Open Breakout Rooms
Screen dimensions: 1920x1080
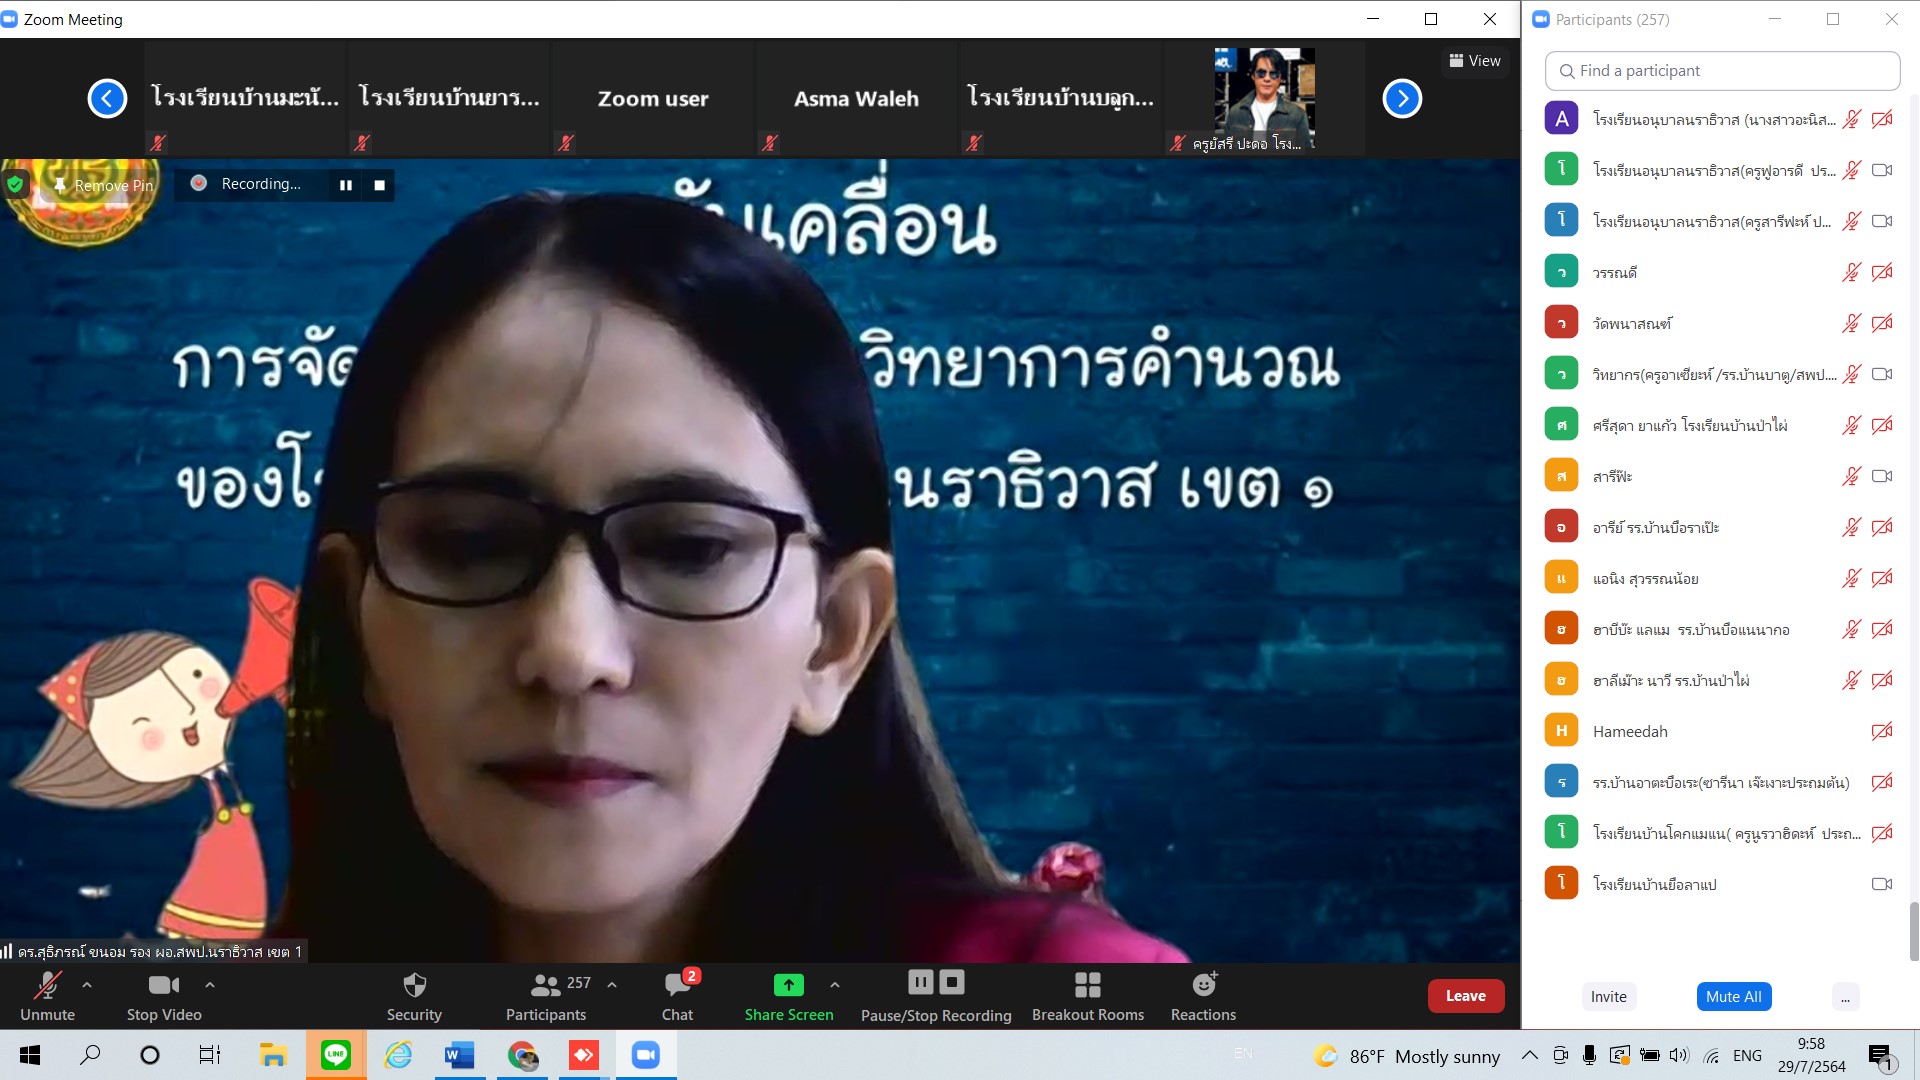tap(1087, 986)
